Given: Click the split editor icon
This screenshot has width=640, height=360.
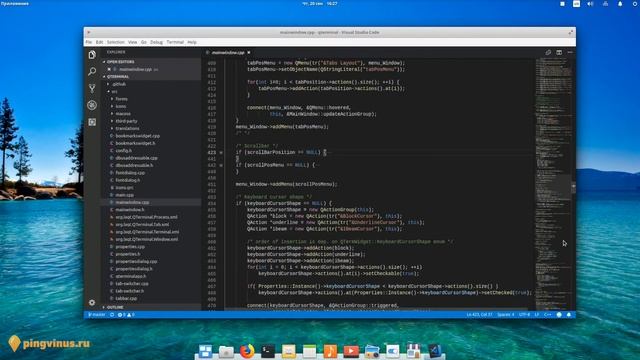Looking at the screenshot, I should pyautogui.click(x=559, y=52).
